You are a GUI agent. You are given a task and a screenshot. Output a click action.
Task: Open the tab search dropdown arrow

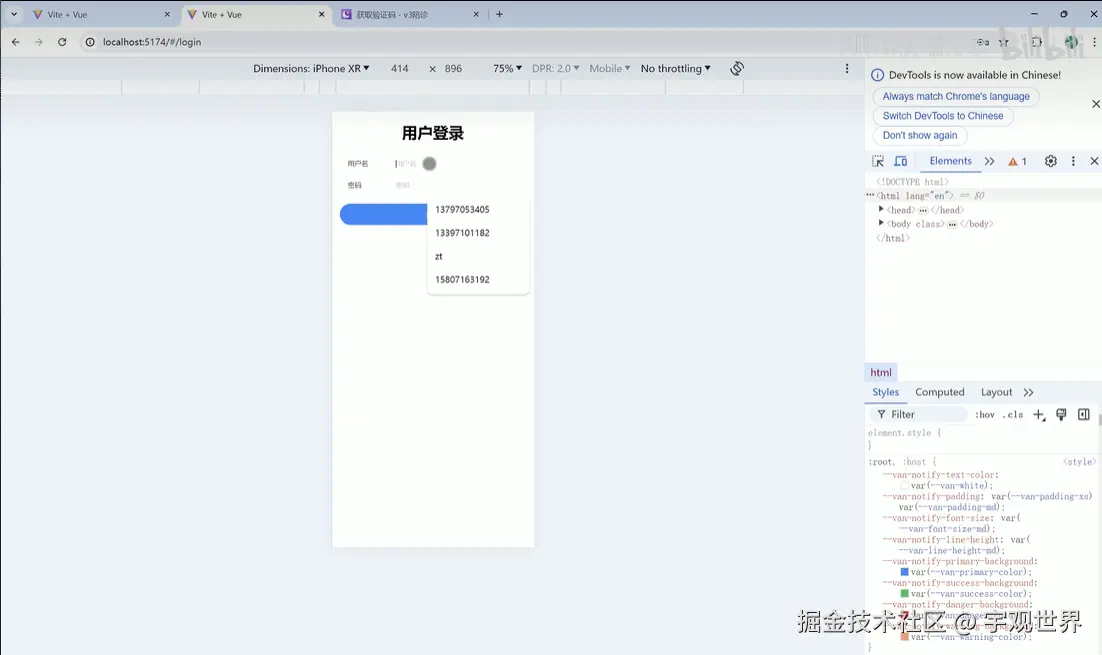pyautogui.click(x=14, y=14)
